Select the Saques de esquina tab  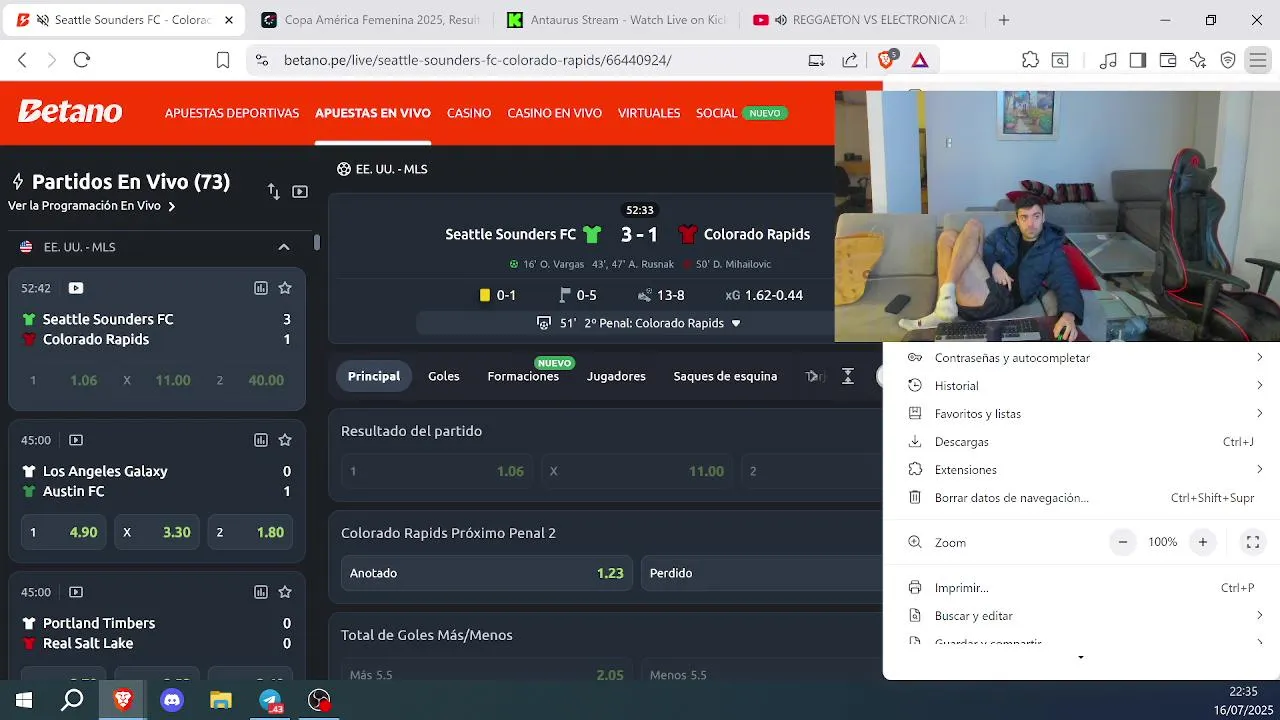tap(725, 376)
